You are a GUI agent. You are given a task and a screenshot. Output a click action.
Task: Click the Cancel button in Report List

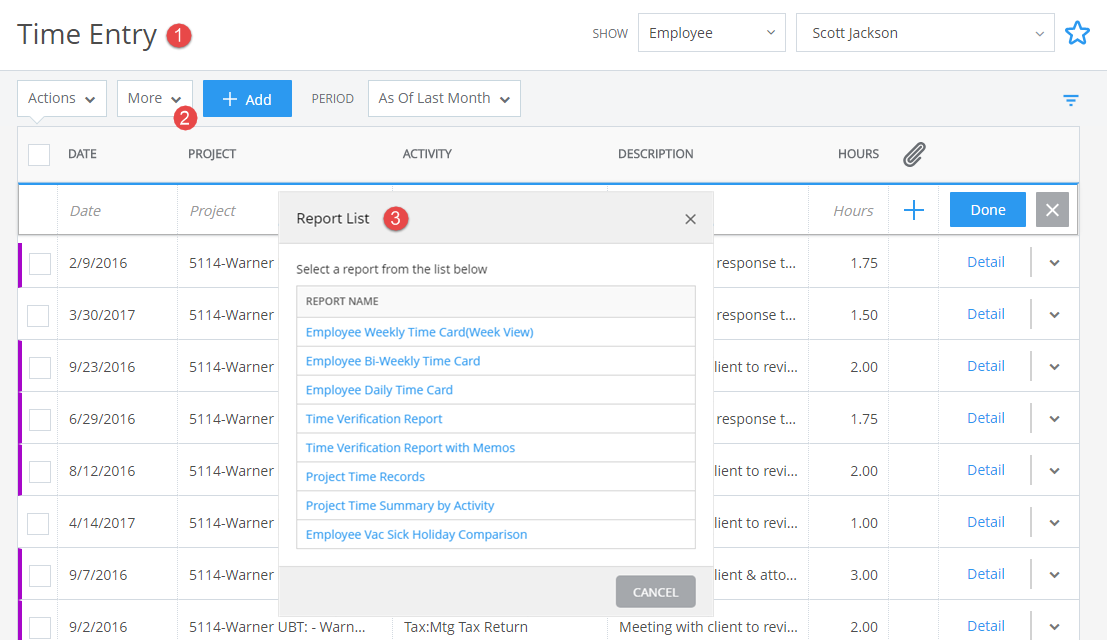[x=655, y=591]
